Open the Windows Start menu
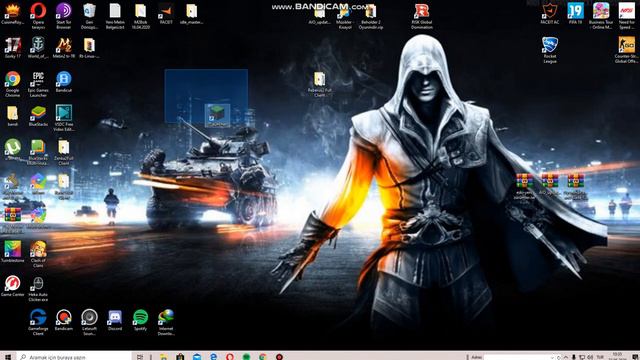 tap(8, 357)
